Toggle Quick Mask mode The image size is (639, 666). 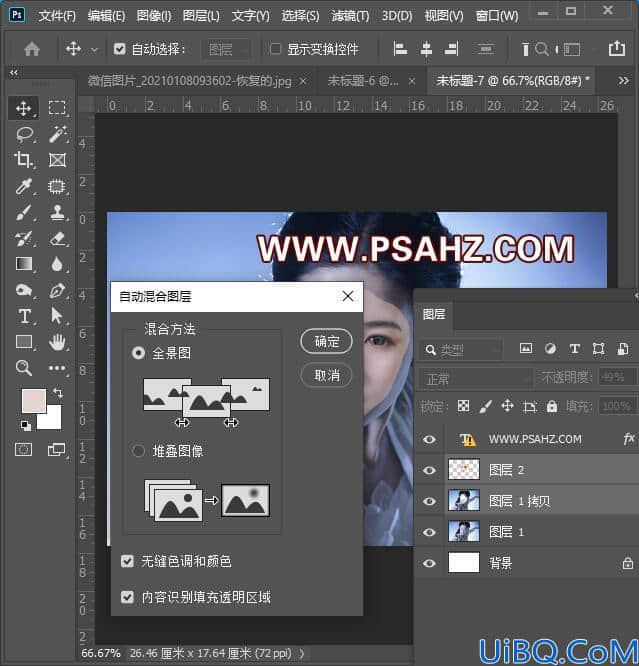click(x=23, y=449)
